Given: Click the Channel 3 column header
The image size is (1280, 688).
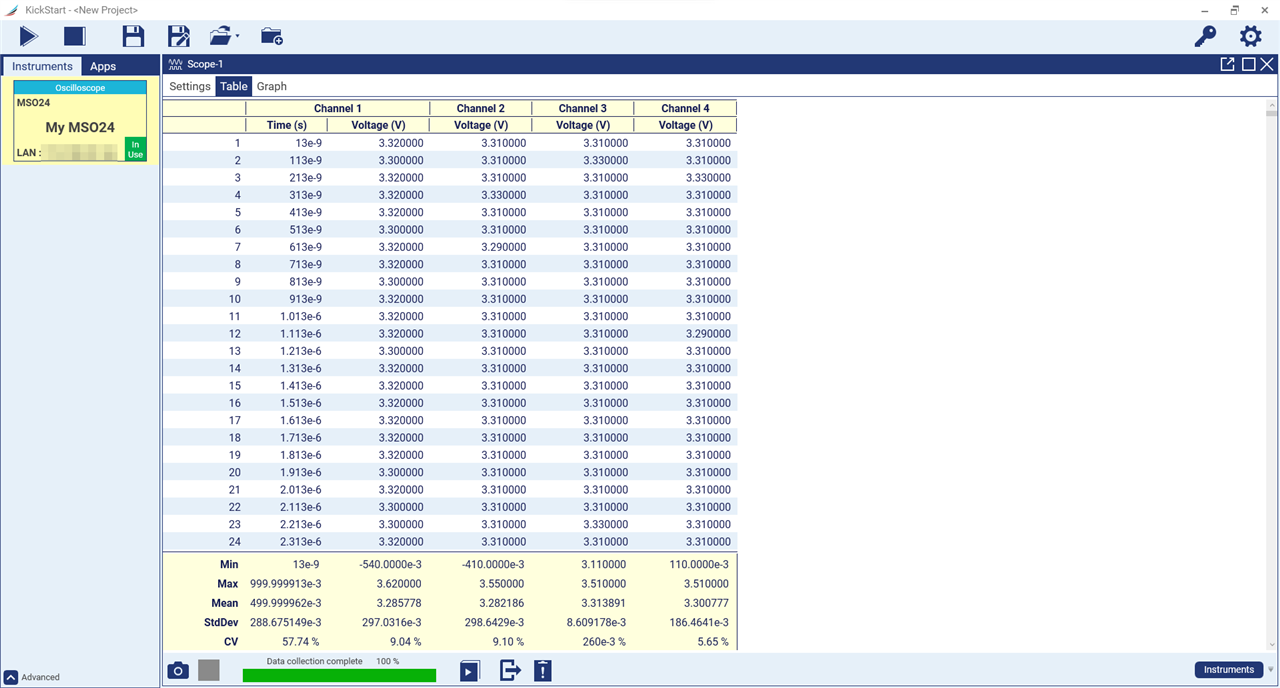Looking at the screenshot, I should pyautogui.click(x=583, y=108).
